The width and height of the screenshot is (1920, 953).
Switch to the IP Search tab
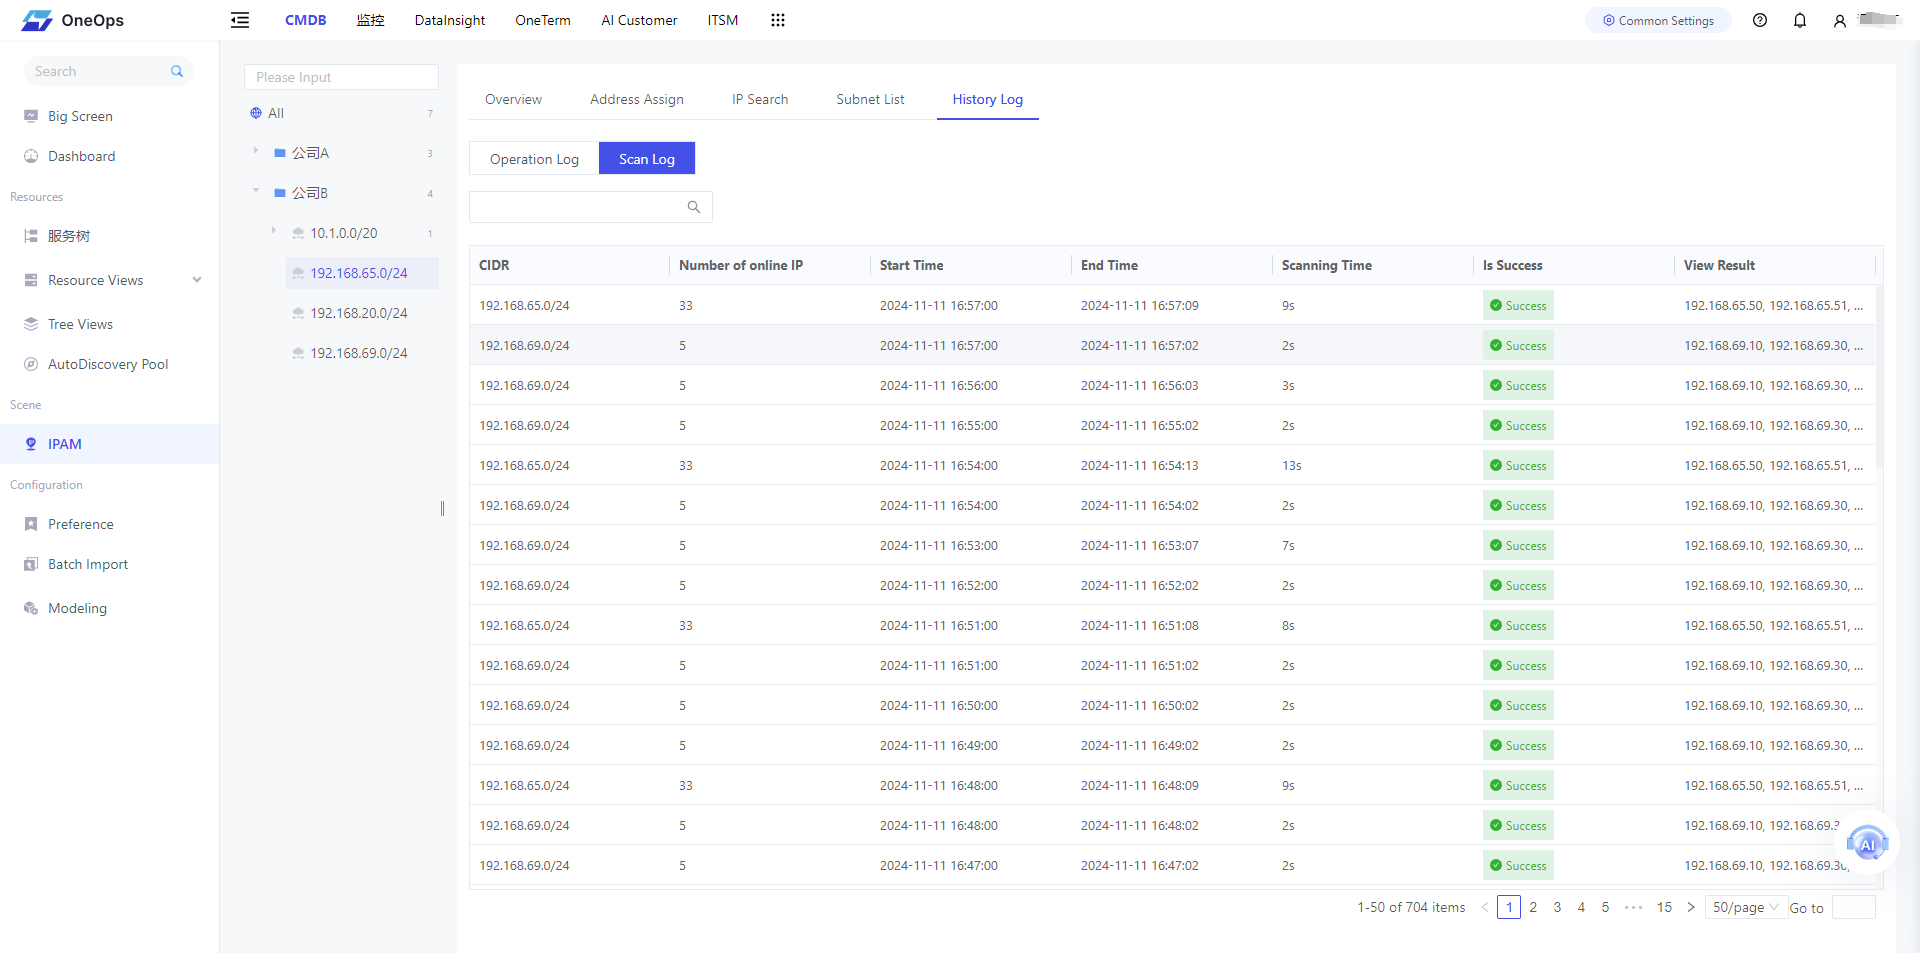click(760, 99)
